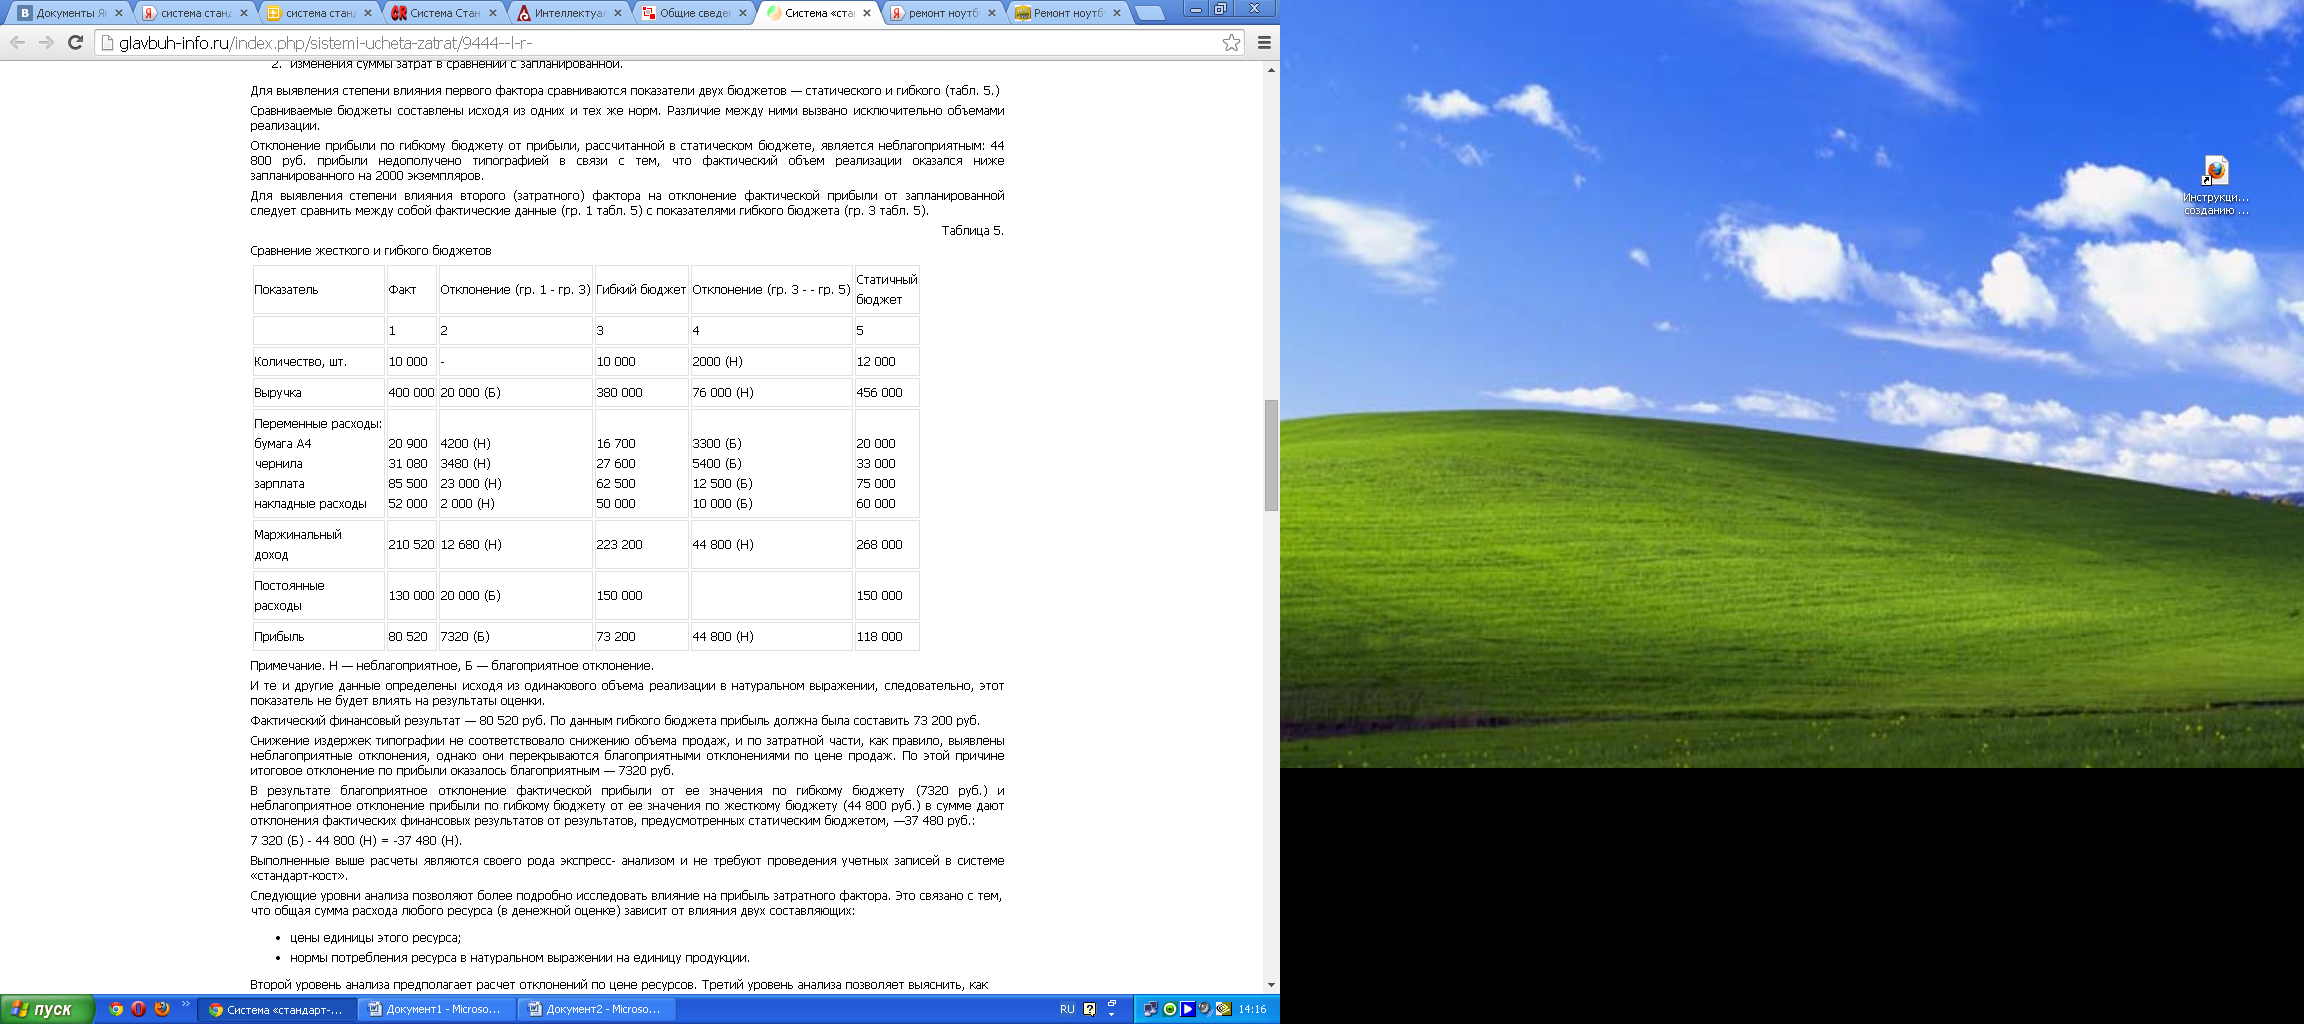2304x1024 pixels.
Task: Open the Chrome menu icon
Action: point(1264,42)
